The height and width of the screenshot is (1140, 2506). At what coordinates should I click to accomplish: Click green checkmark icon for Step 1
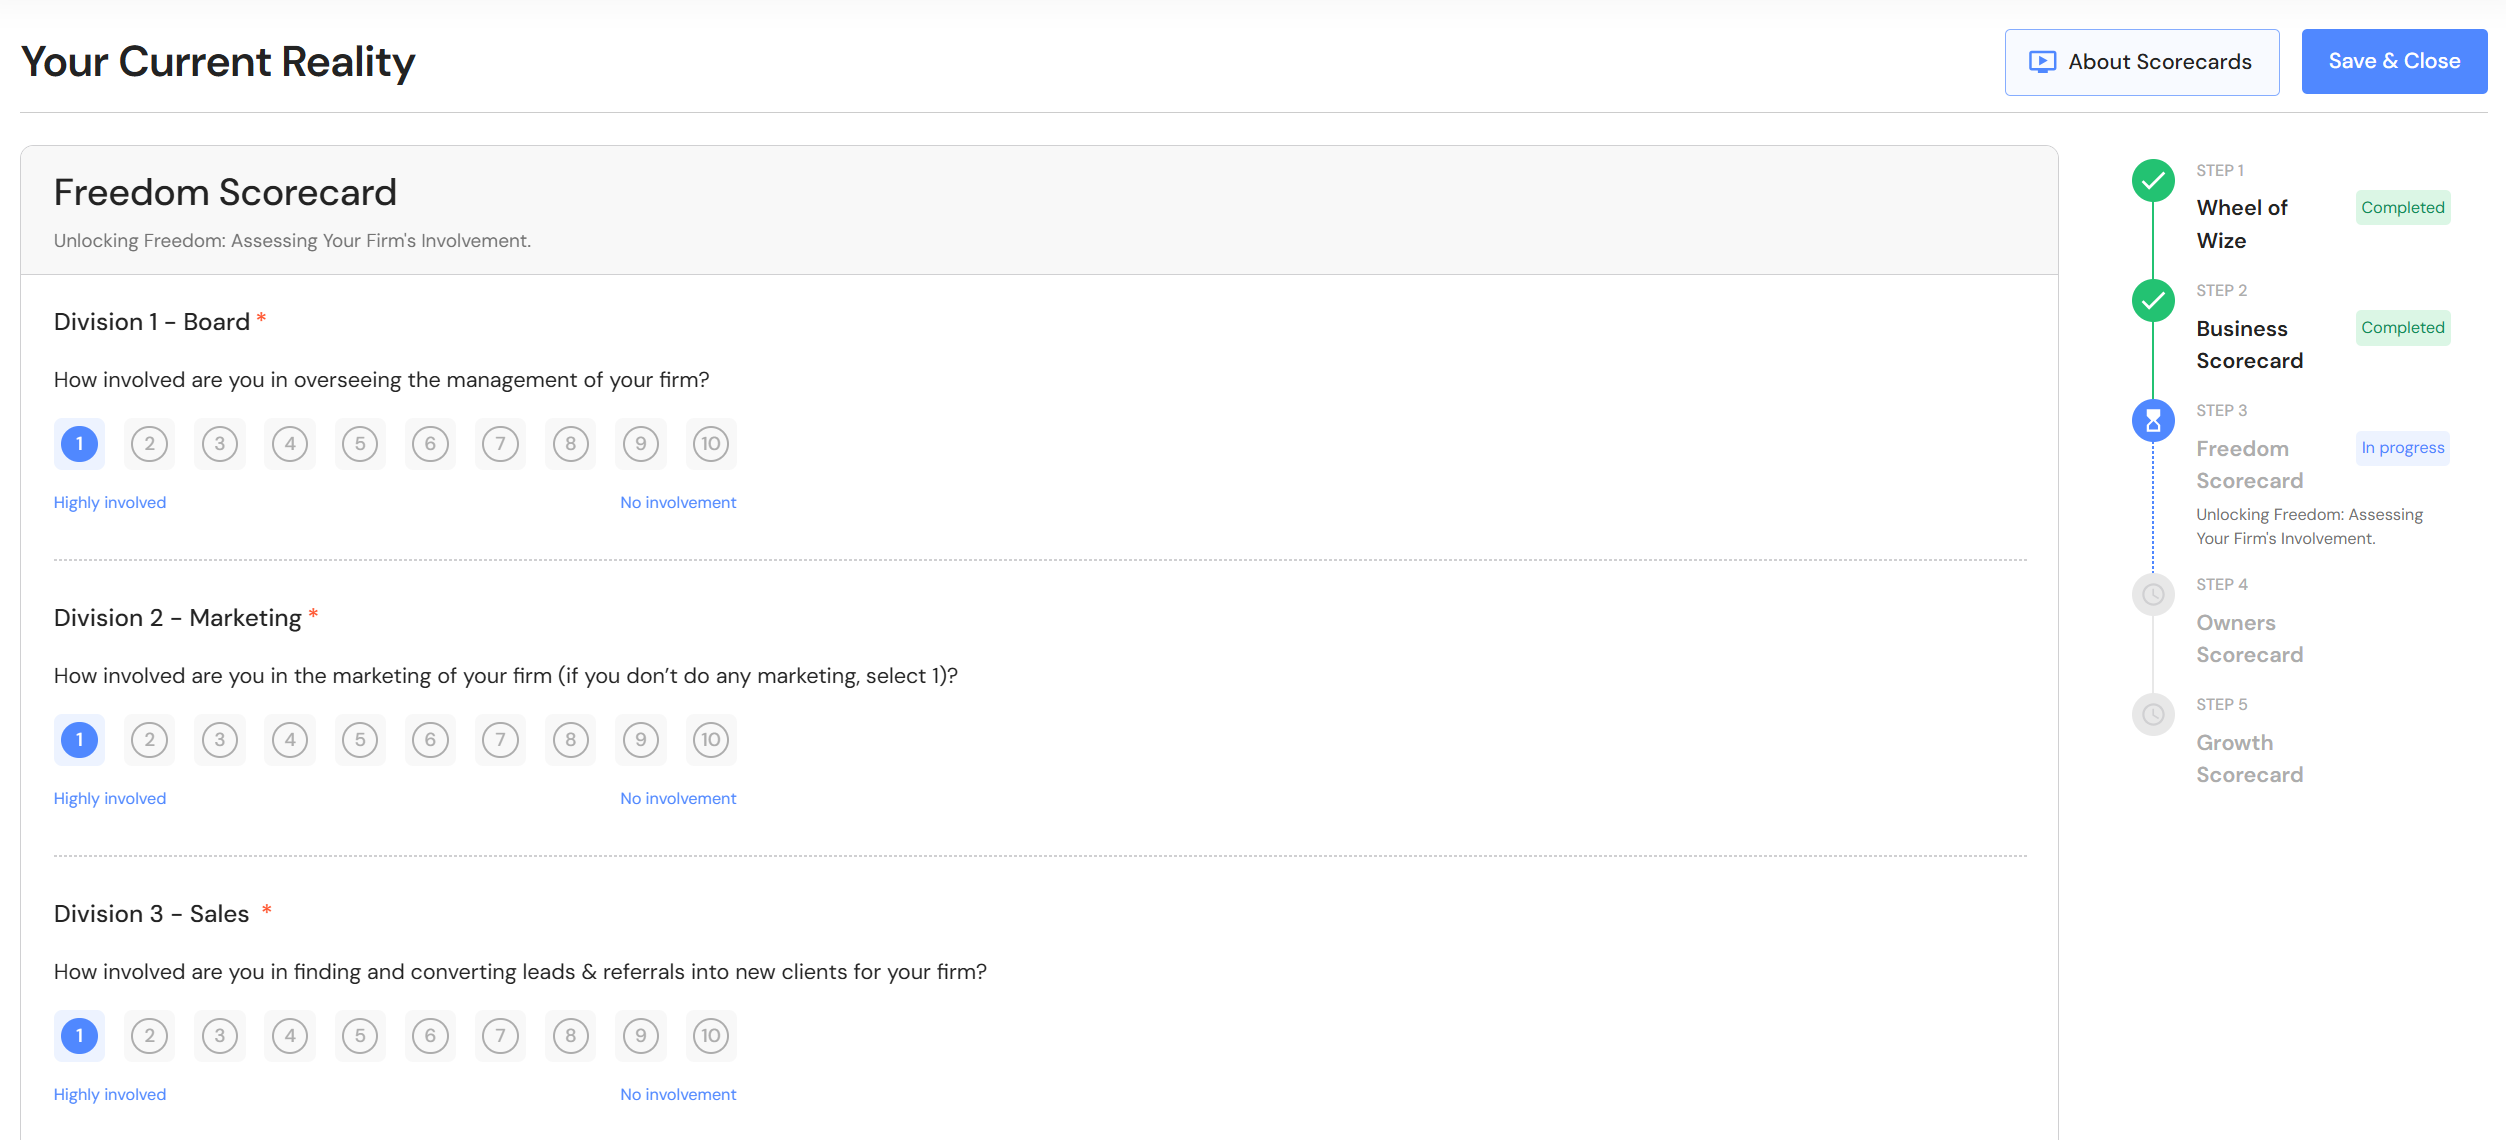pos(2153,181)
